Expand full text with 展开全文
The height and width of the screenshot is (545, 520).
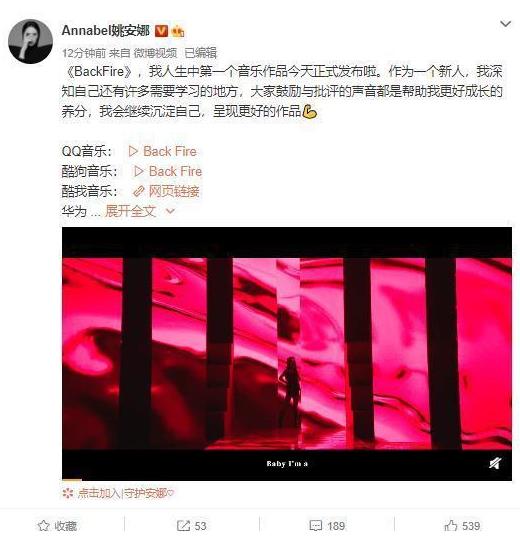(x=130, y=211)
